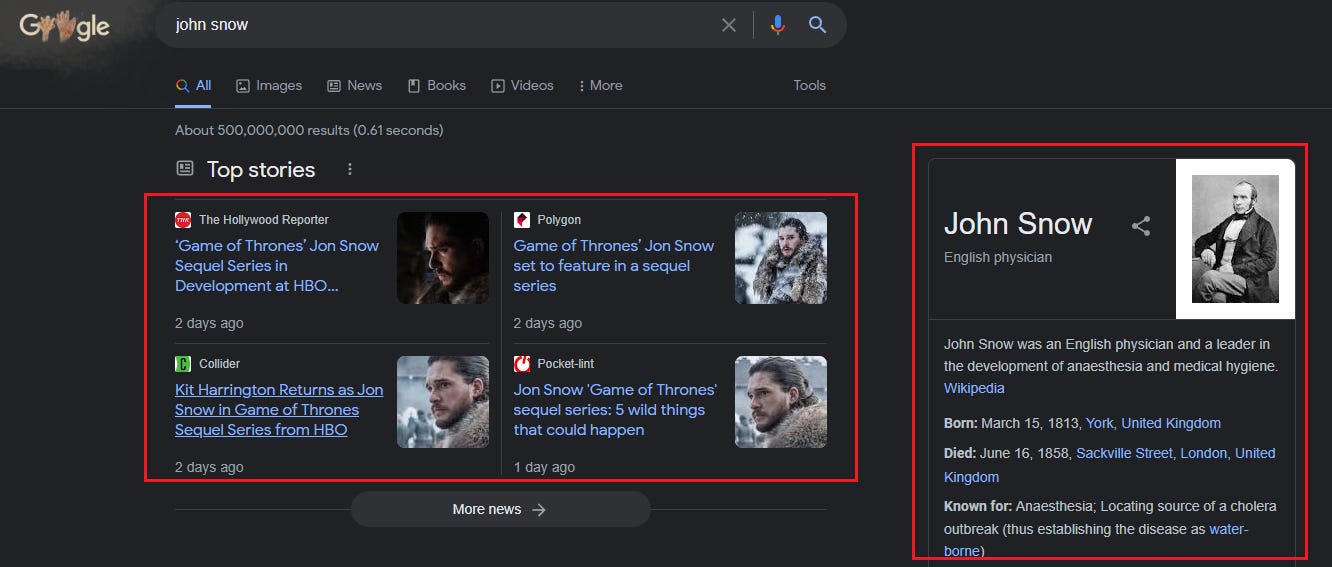Open the News tab
Image resolution: width=1332 pixels, height=567 pixels.
[355, 86]
